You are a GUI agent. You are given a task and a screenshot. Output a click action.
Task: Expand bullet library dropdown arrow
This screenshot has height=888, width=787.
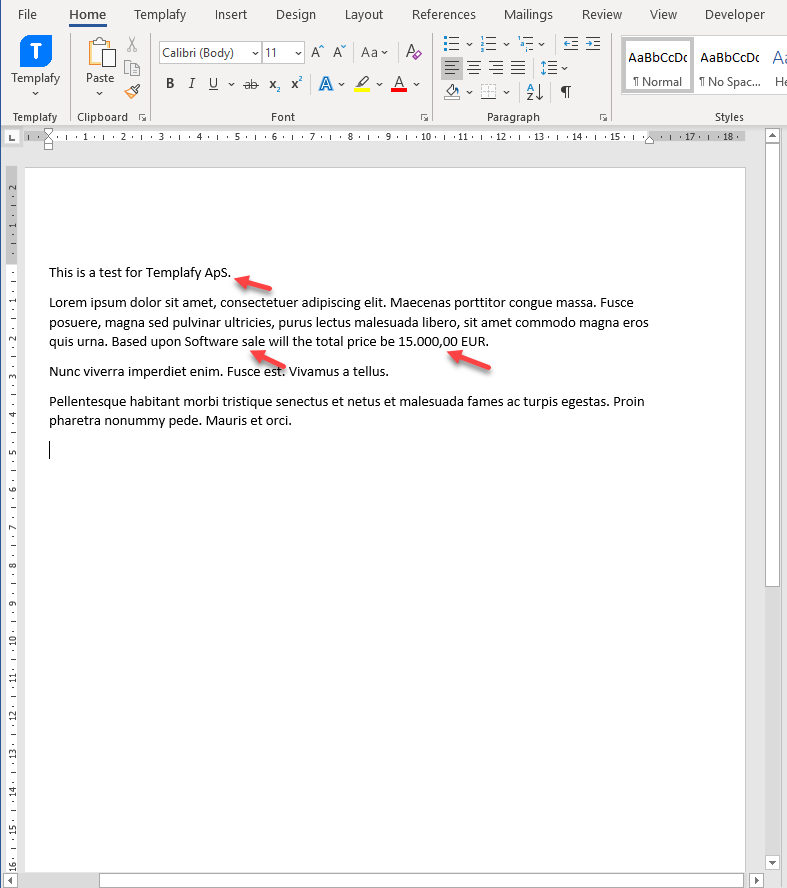click(x=469, y=44)
